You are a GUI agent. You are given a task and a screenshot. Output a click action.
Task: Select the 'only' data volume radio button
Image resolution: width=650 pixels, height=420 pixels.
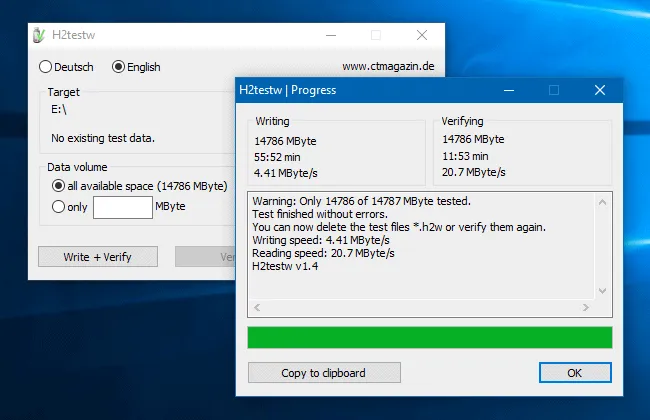tap(58, 207)
